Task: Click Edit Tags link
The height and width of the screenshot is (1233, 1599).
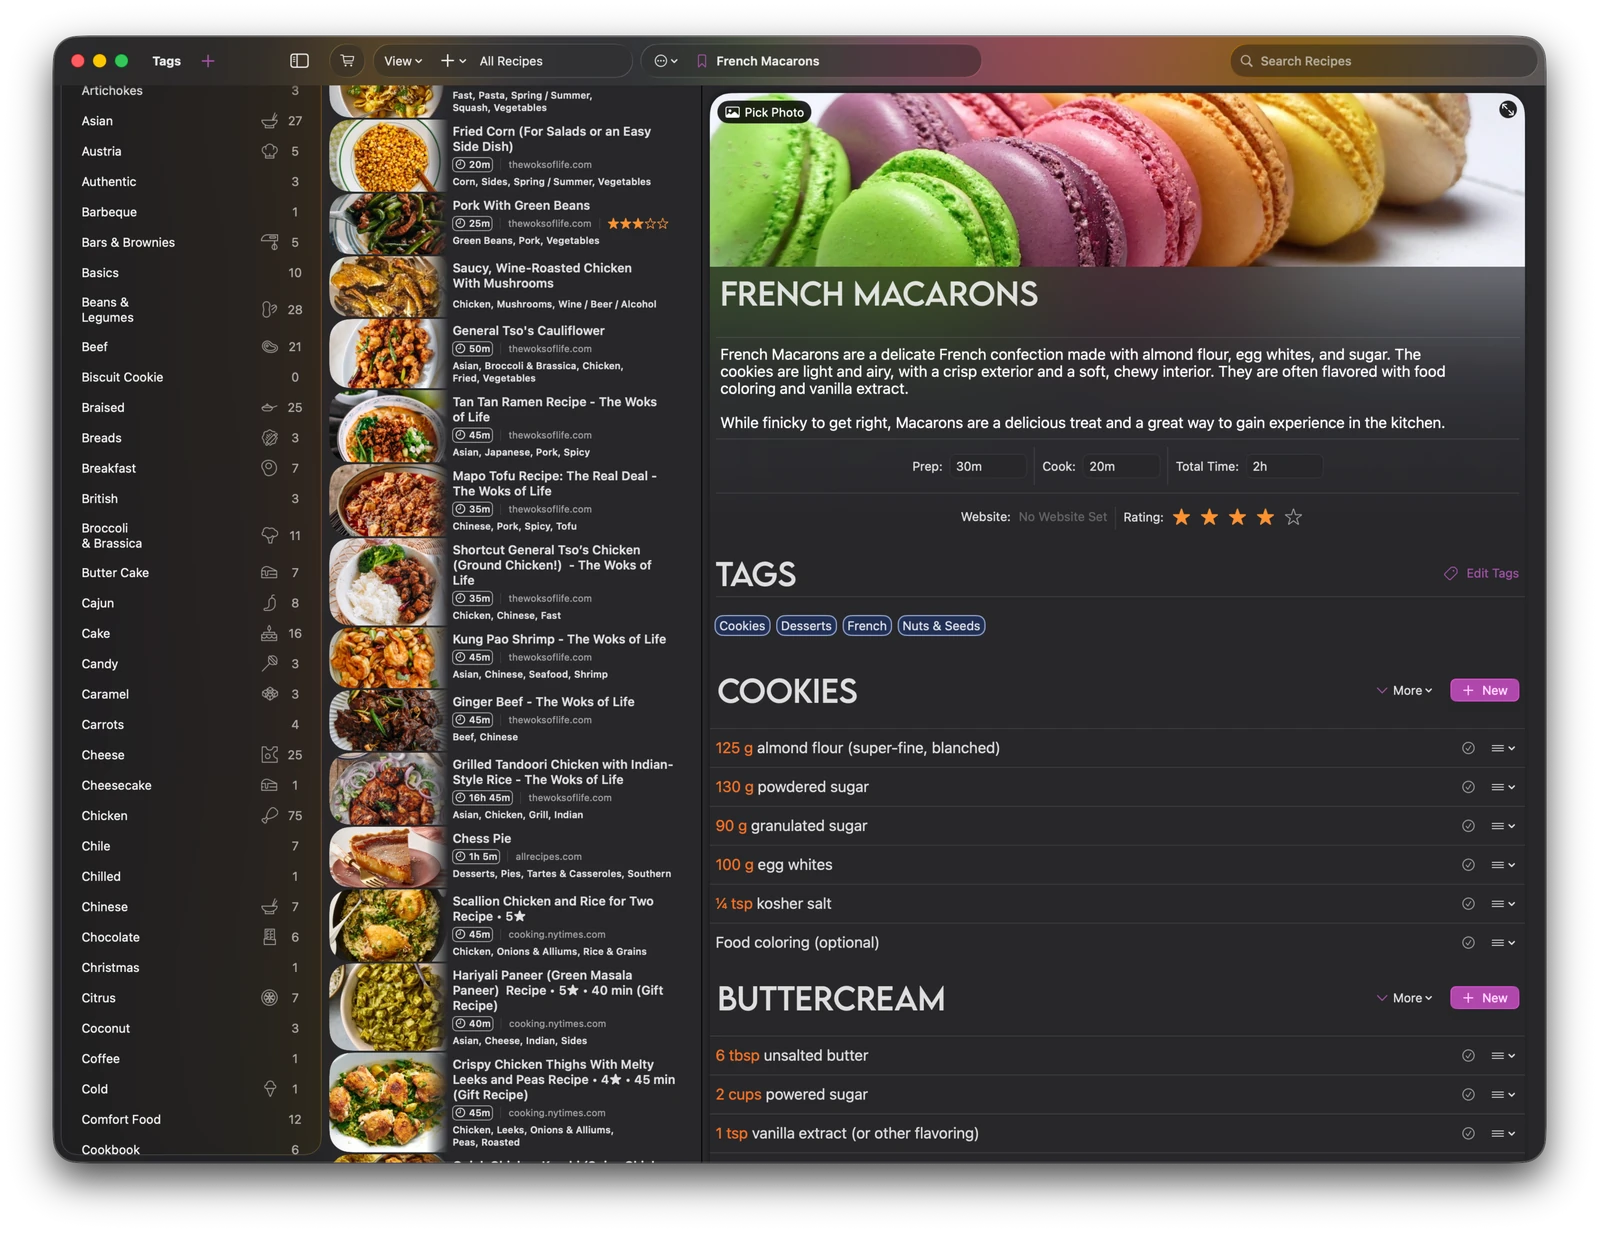Action: point(1481,573)
